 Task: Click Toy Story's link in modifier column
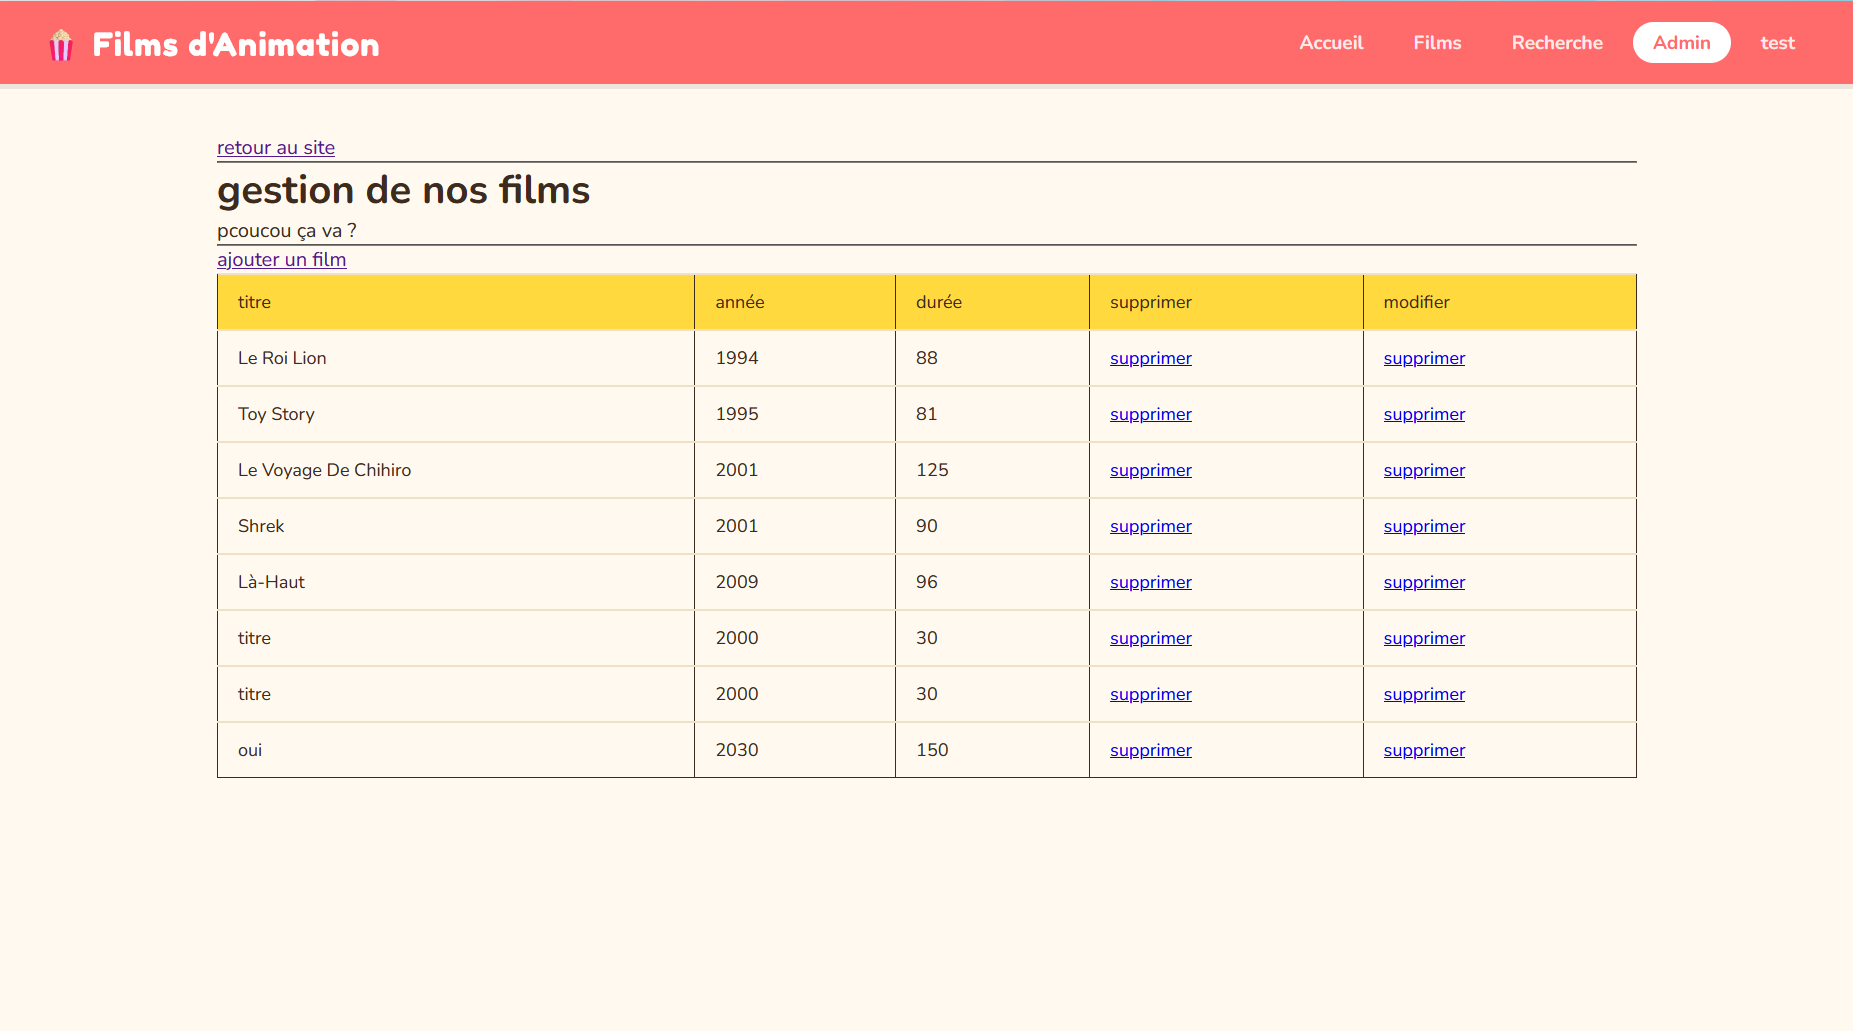pos(1424,414)
